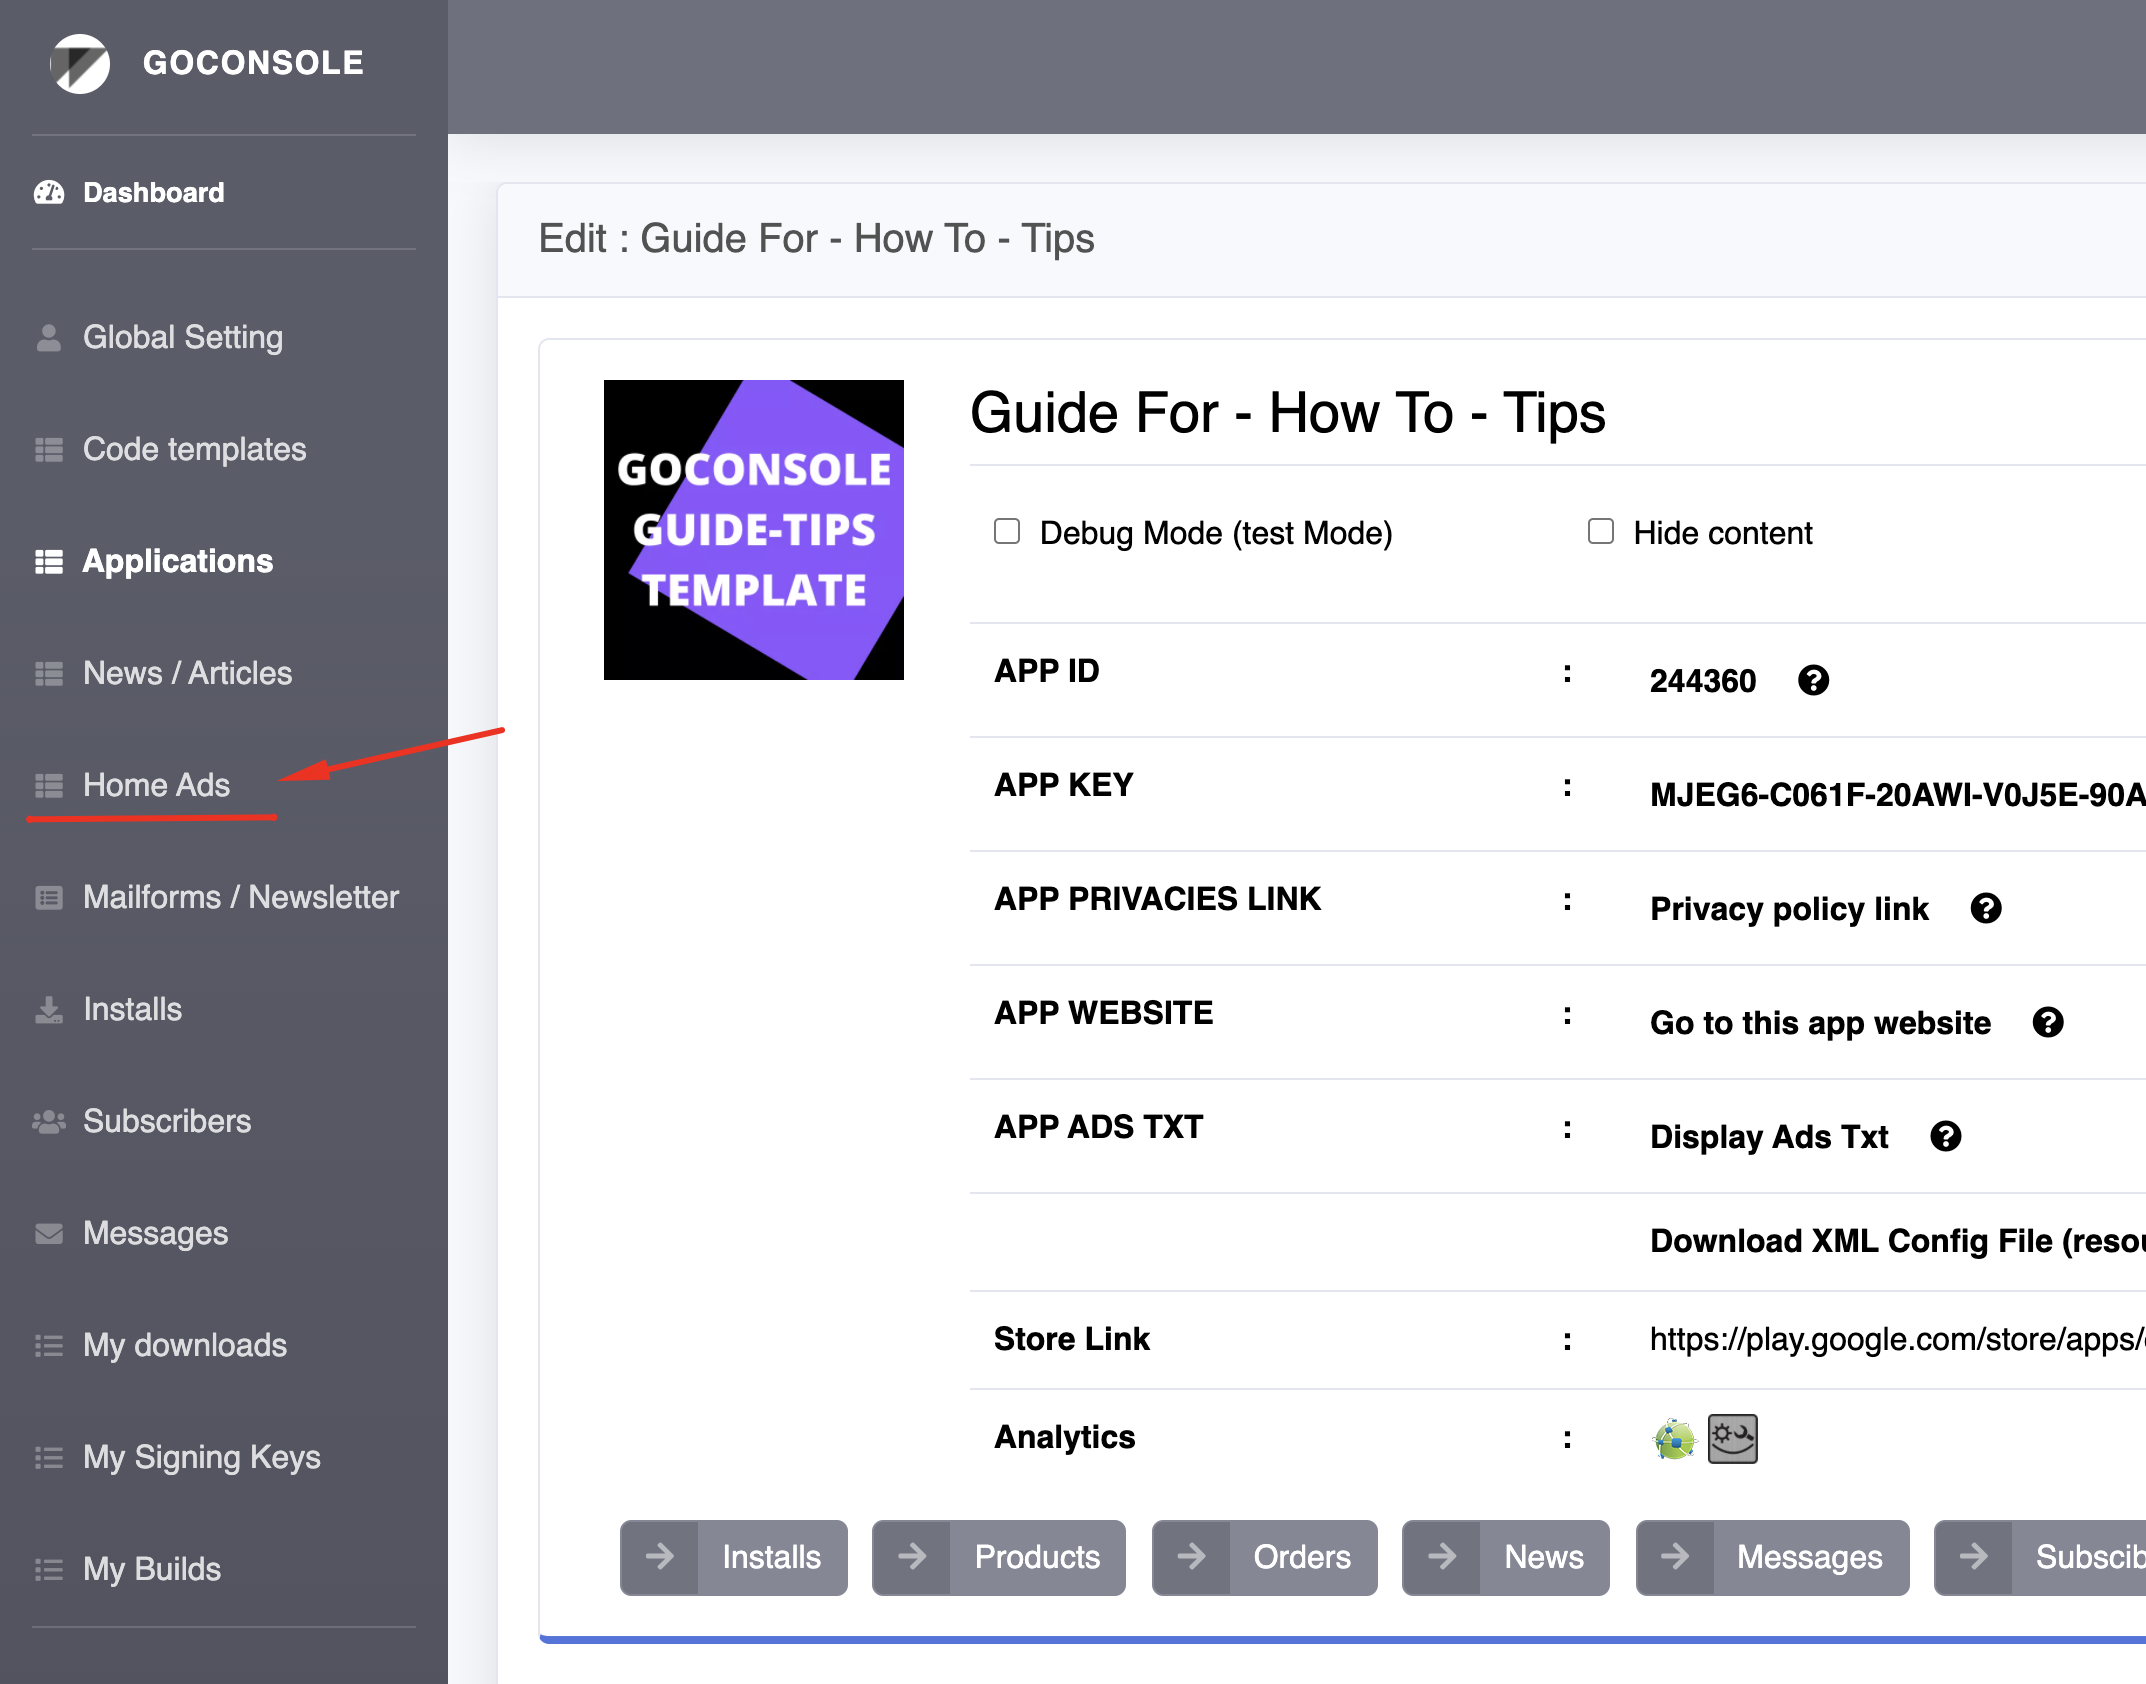Click the GoConsole logo icon
This screenshot has height=1684, width=2146.
click(80, 63)
